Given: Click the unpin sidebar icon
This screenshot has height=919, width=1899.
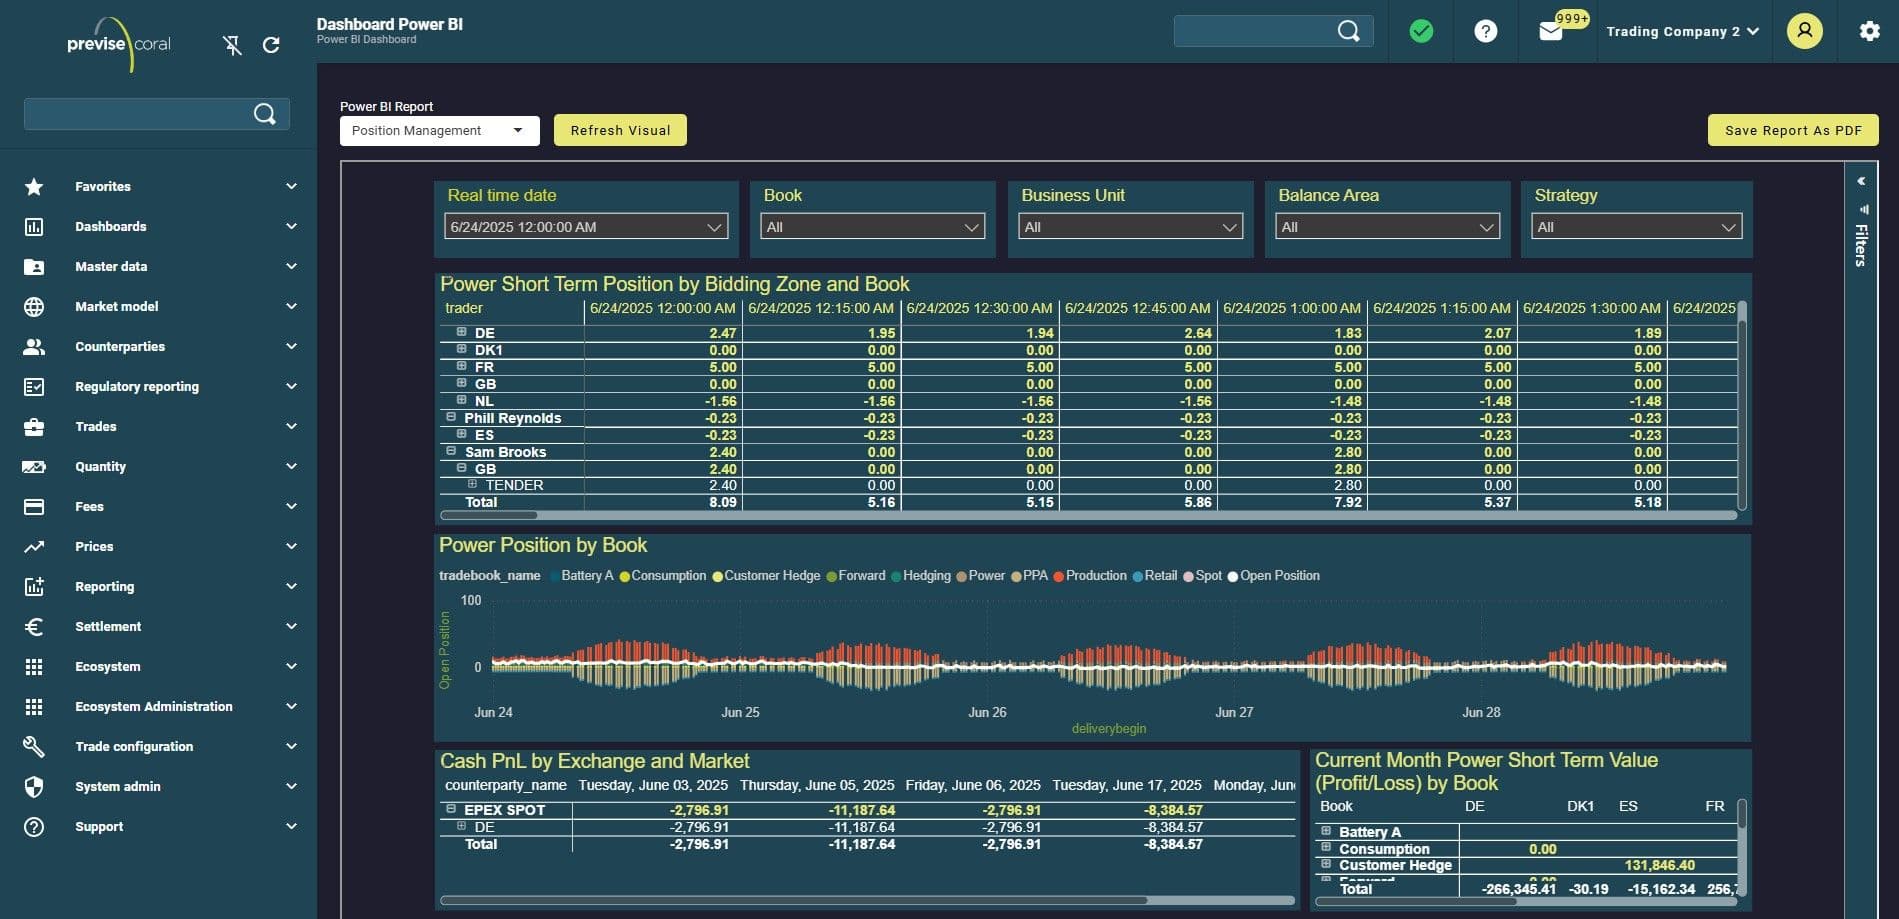Looking at the screenshot, I should (232, 45).
